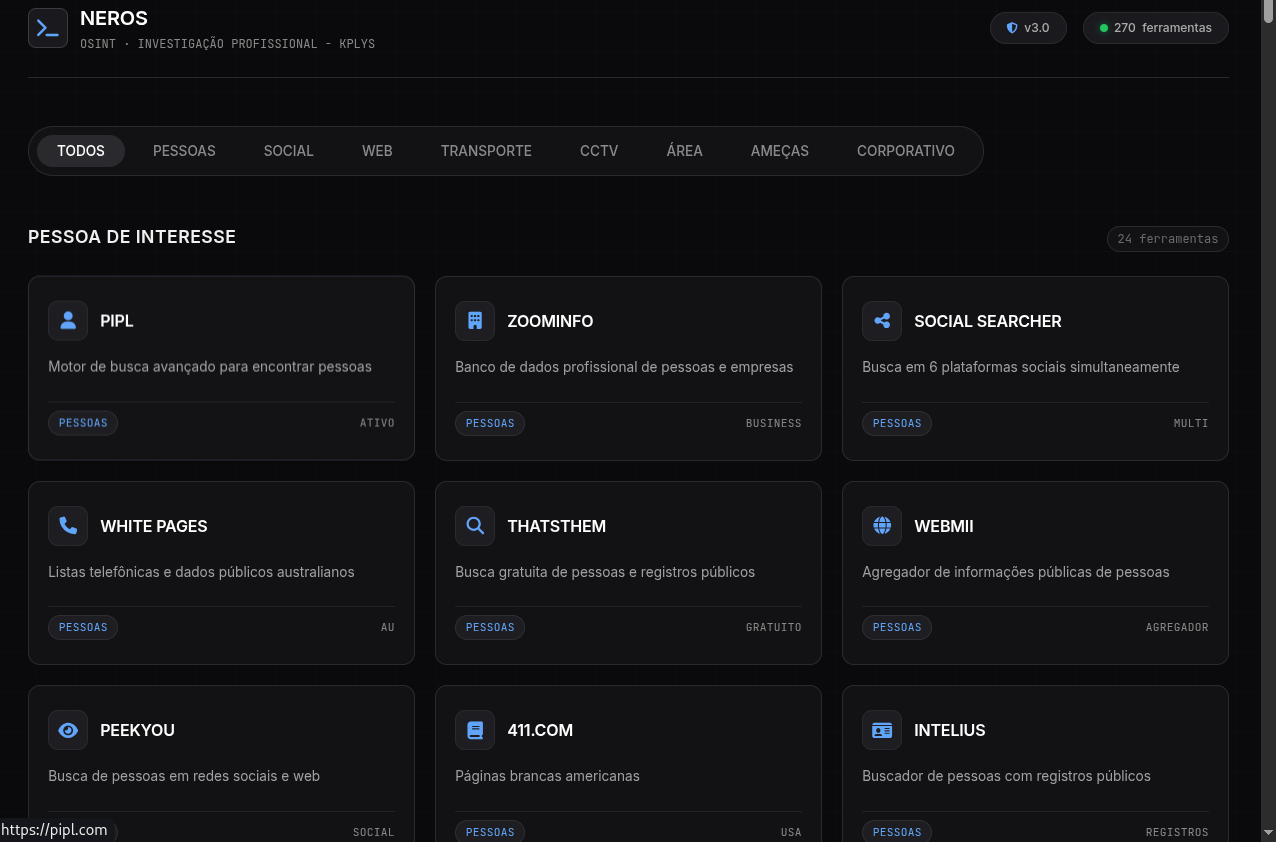This screenshot has height=842, width=1276.
Task: Click the NEROS title text
Action: tap(114, 18)
